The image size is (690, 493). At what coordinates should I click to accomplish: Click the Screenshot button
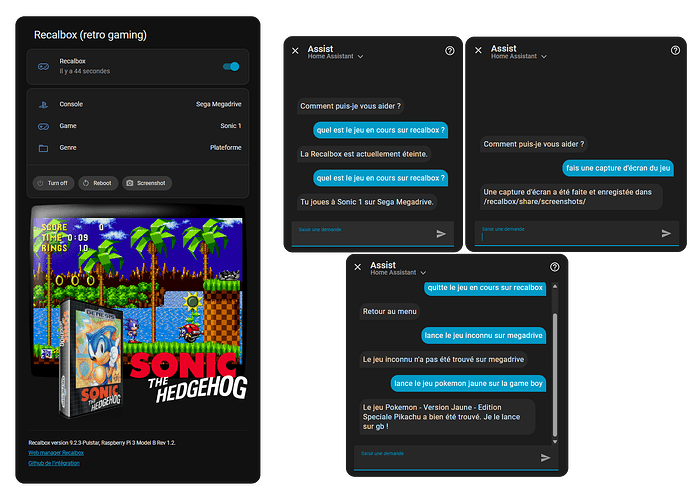point(147,183)
